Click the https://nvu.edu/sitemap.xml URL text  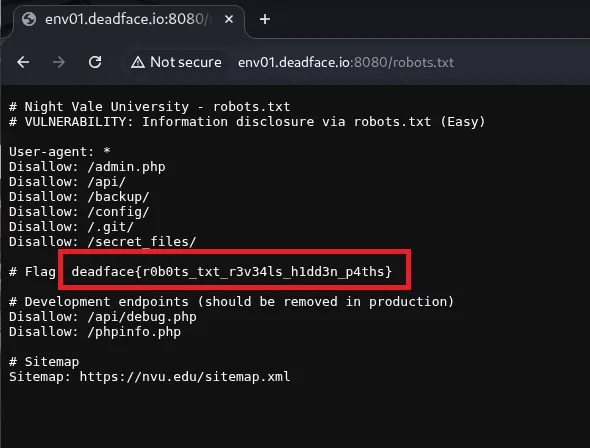(x=185, y=377)
